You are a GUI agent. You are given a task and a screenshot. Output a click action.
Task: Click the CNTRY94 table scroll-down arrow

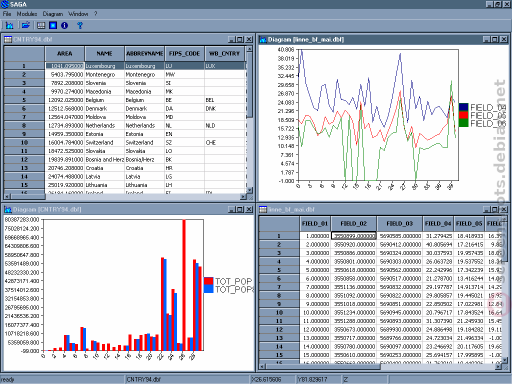[x=249, y=190]
